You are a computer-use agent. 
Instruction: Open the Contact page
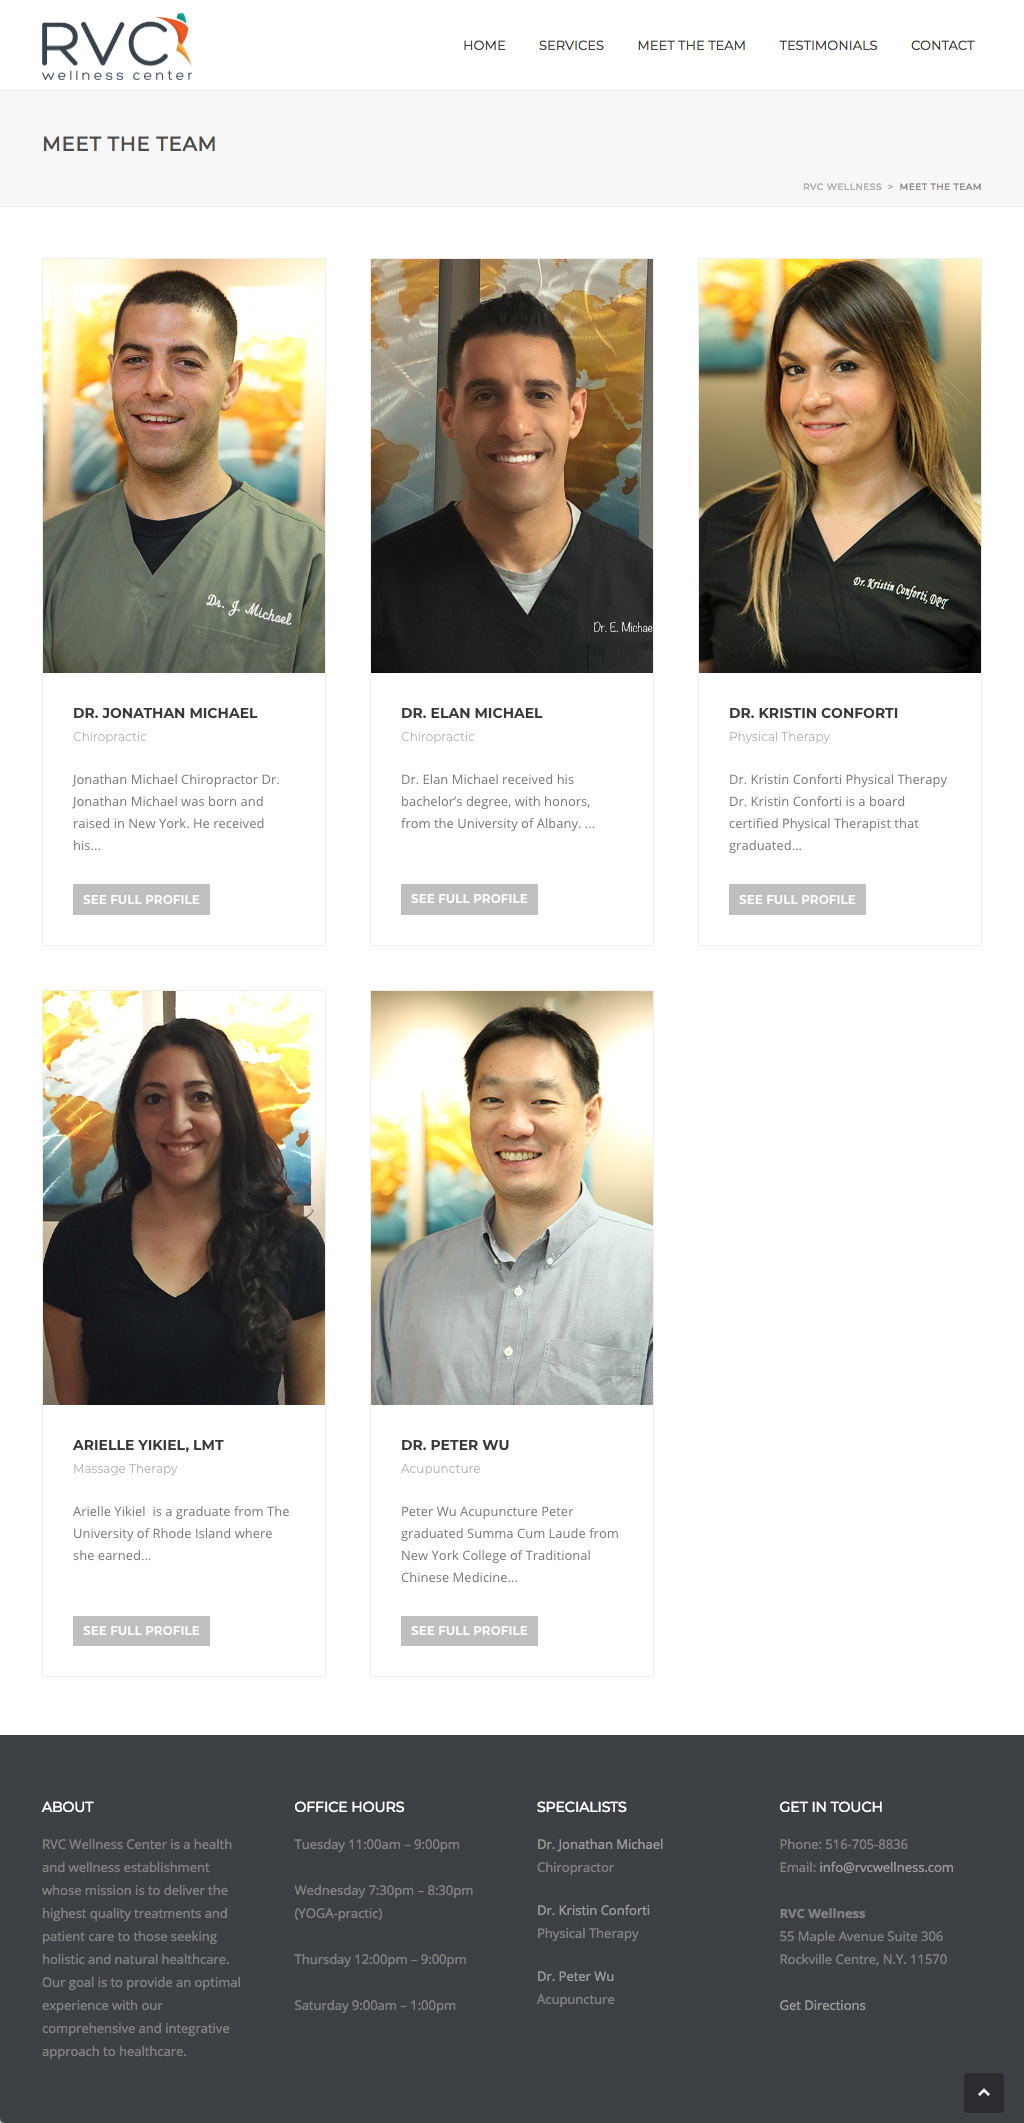click(x=942, y=45)
